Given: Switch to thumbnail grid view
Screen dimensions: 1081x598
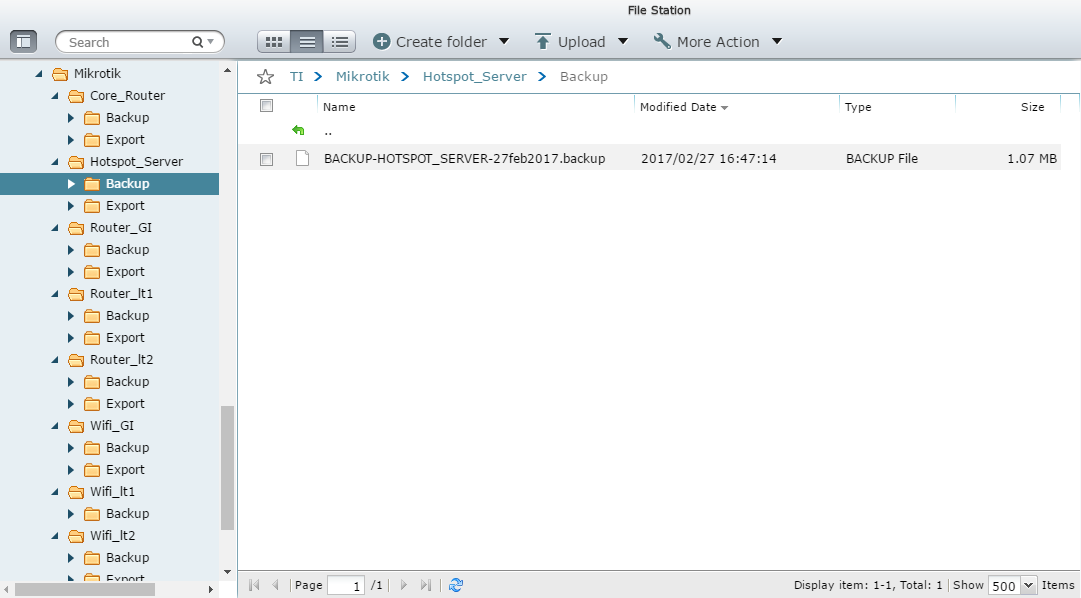Looking at the screenshot, I should click(274, 42).
